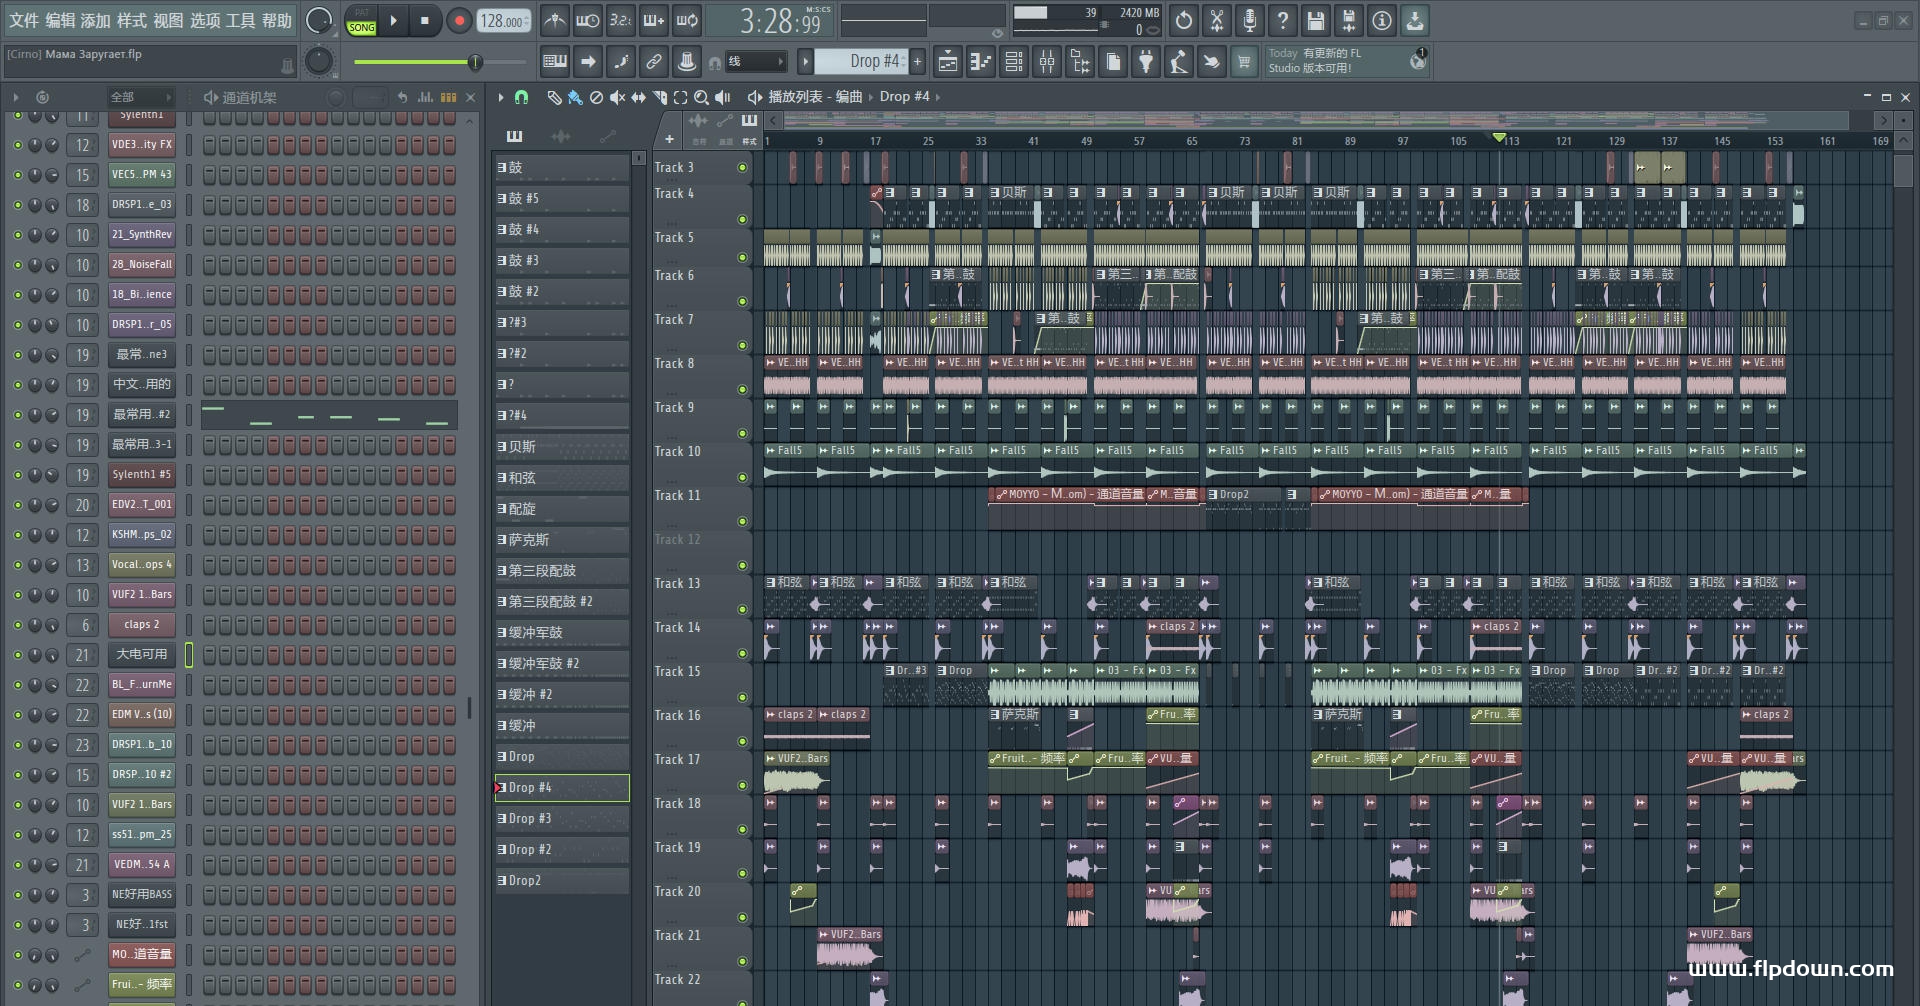
Task: Save the project with floppy icon
Action: click(1316, 20)
